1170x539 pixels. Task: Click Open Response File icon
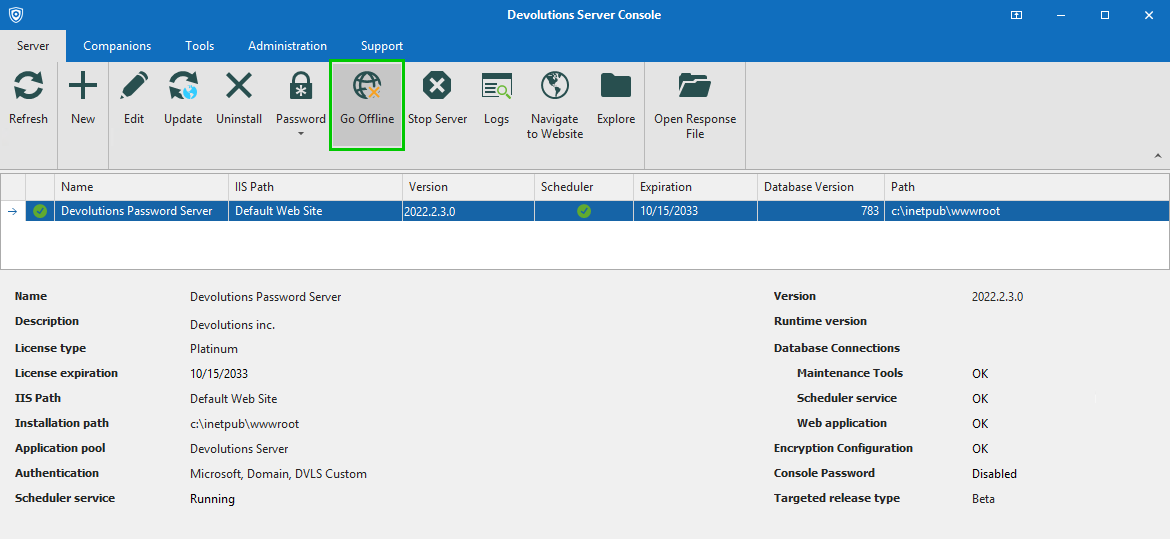tap(694, 87)
